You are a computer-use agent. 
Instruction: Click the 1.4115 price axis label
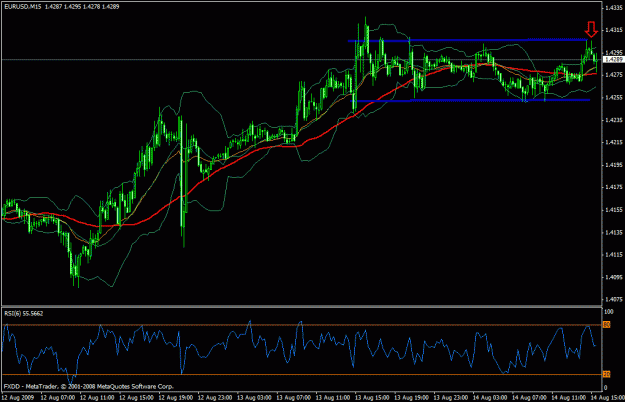click(613, 255)
